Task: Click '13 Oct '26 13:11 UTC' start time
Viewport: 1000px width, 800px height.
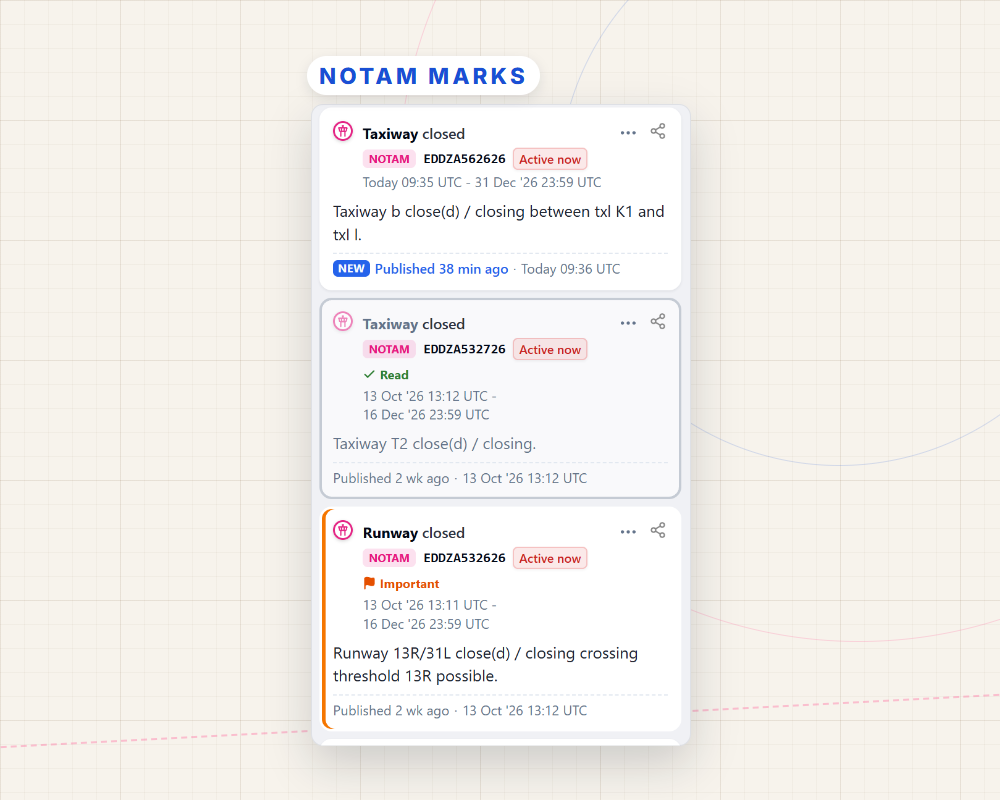Action: click(425, 605)
